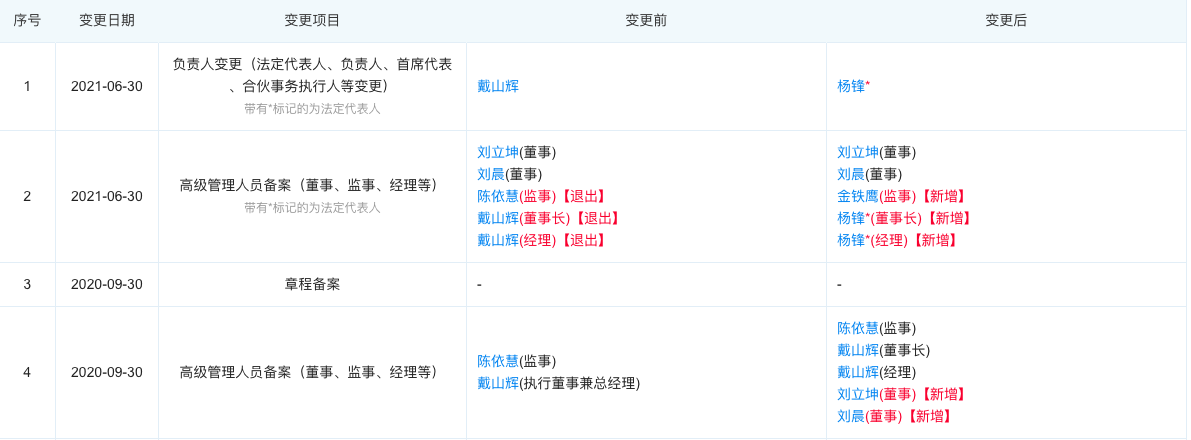
Task: Click 陈依慧(监事)【退出】 name link
Action: [498, 197]
